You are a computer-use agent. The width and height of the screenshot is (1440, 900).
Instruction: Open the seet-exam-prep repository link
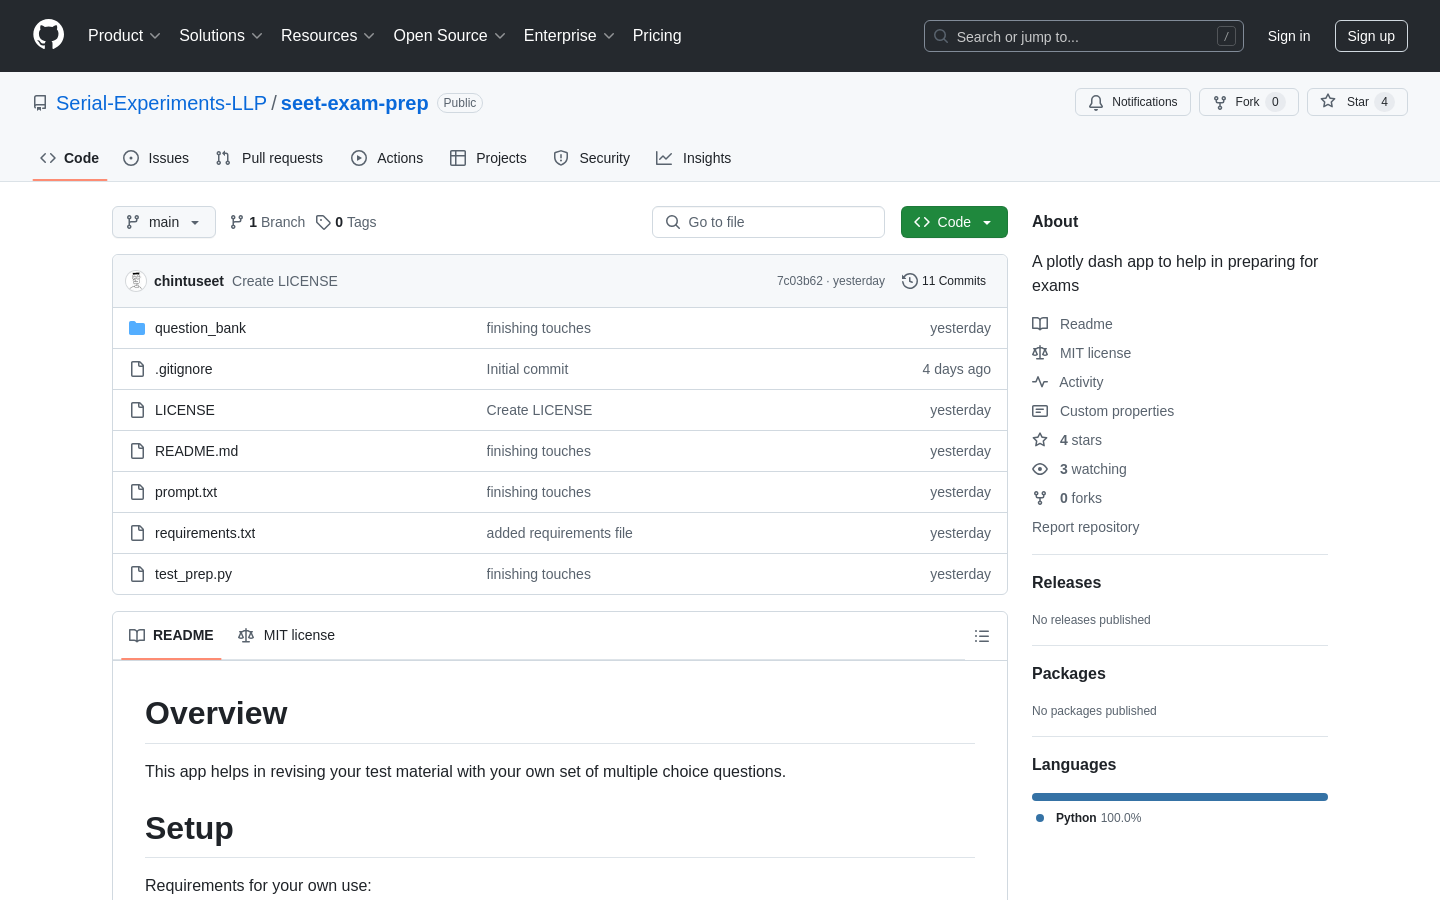(355, 103)
